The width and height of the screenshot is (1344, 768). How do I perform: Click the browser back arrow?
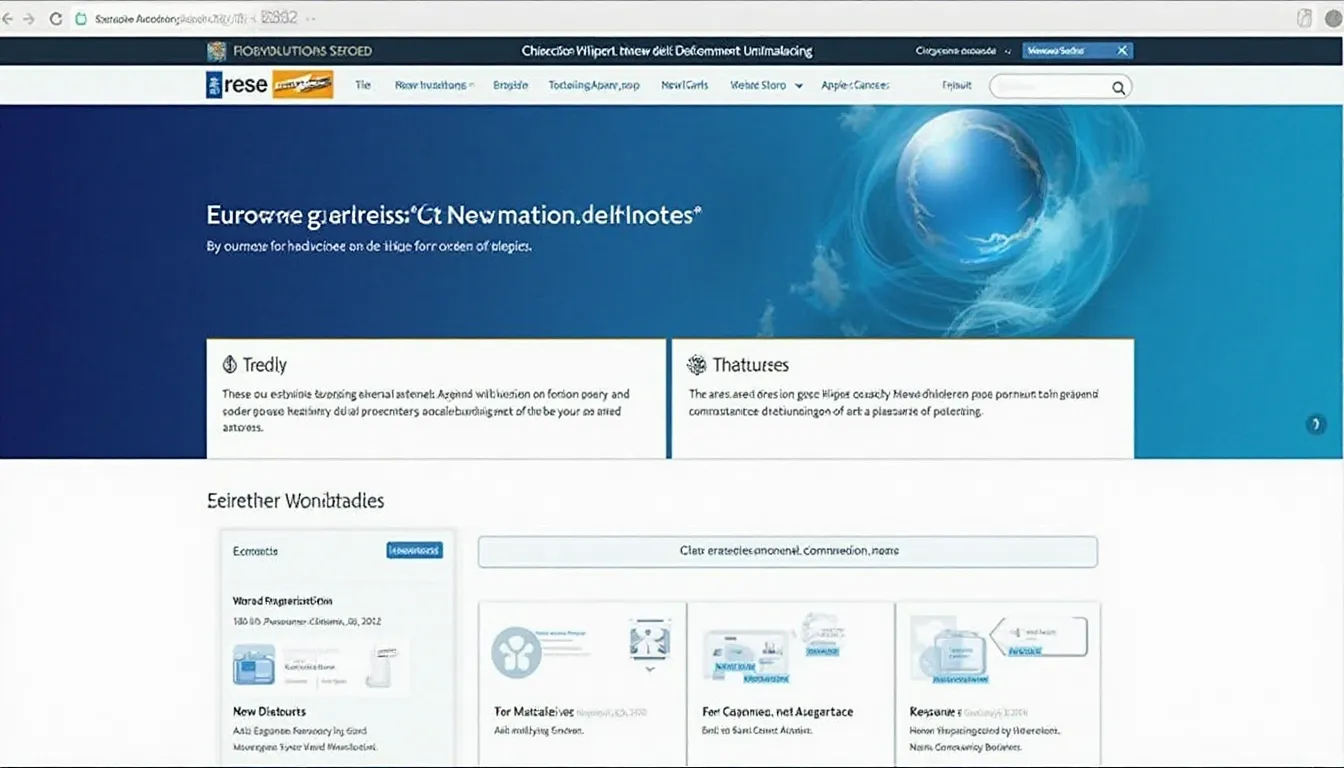click(9, 19)
